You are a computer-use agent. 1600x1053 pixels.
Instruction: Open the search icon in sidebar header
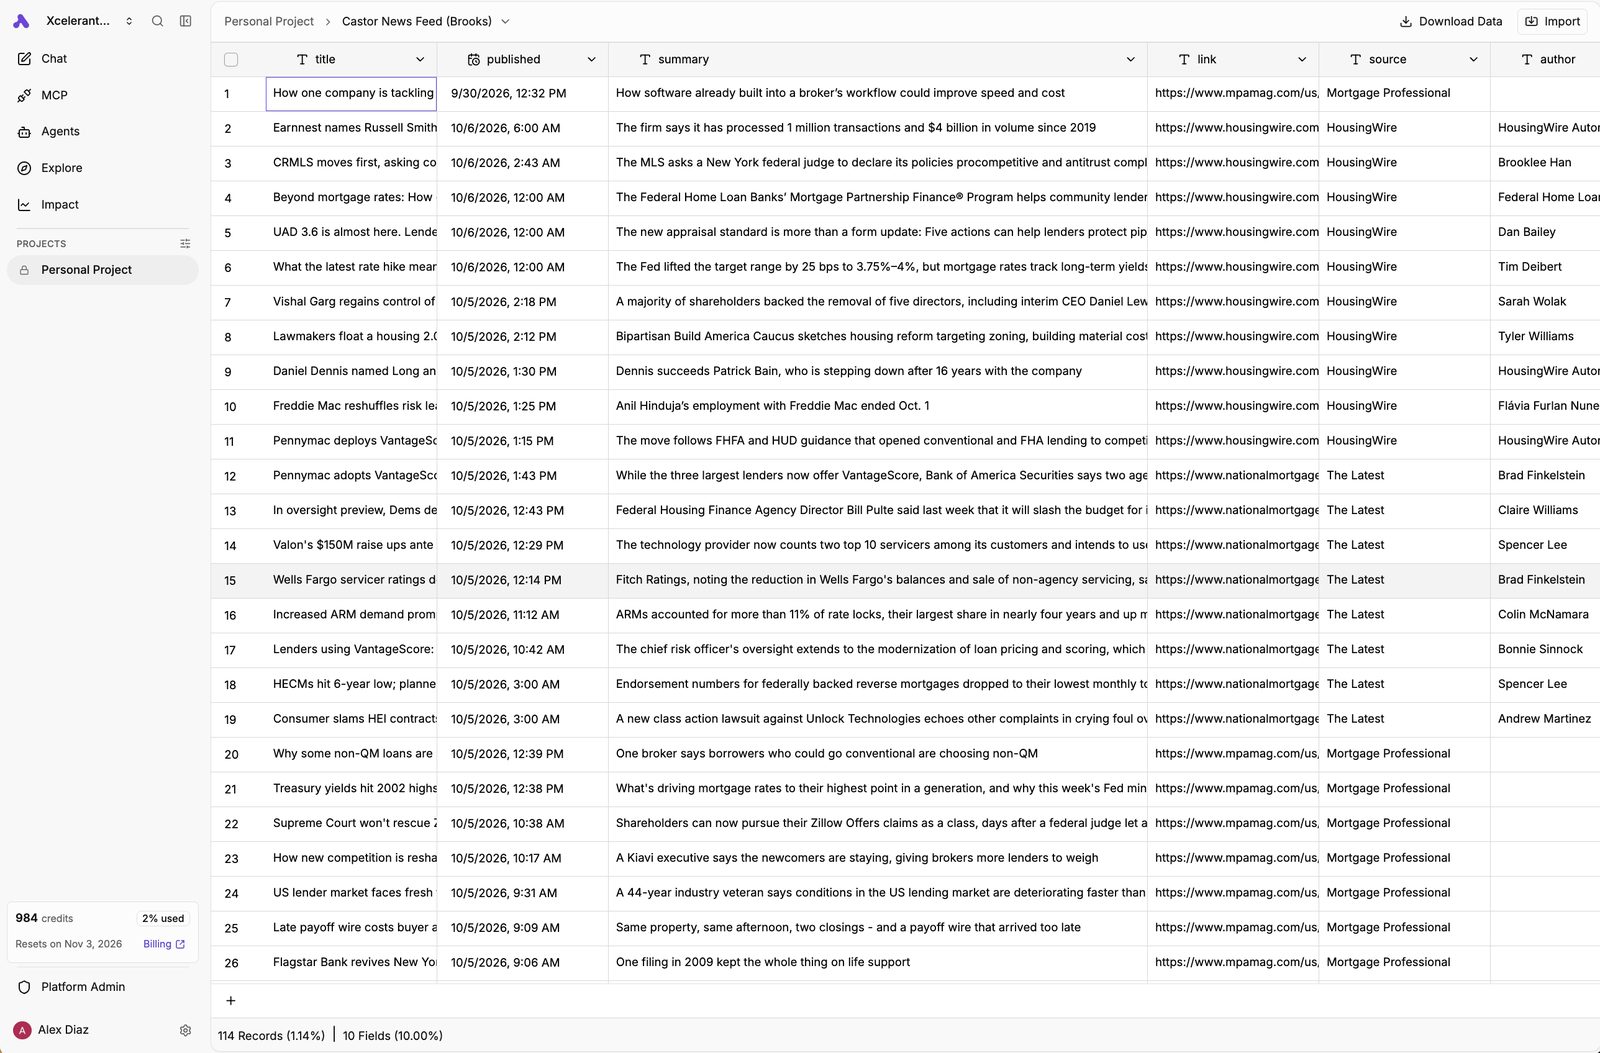pyautogui.click(x=157, y=21)
